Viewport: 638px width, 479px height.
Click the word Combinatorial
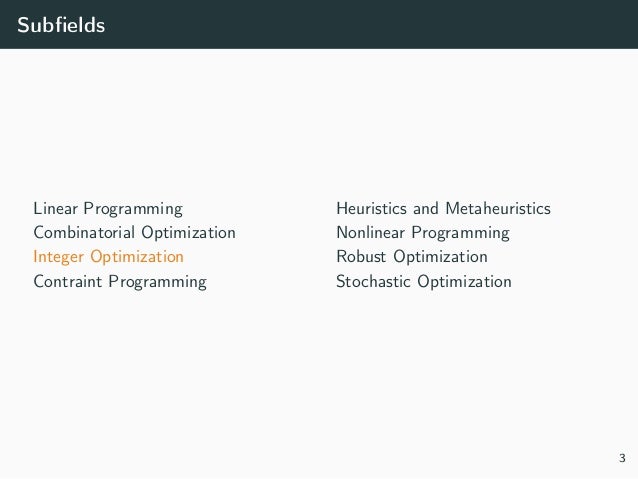point(84,233)
